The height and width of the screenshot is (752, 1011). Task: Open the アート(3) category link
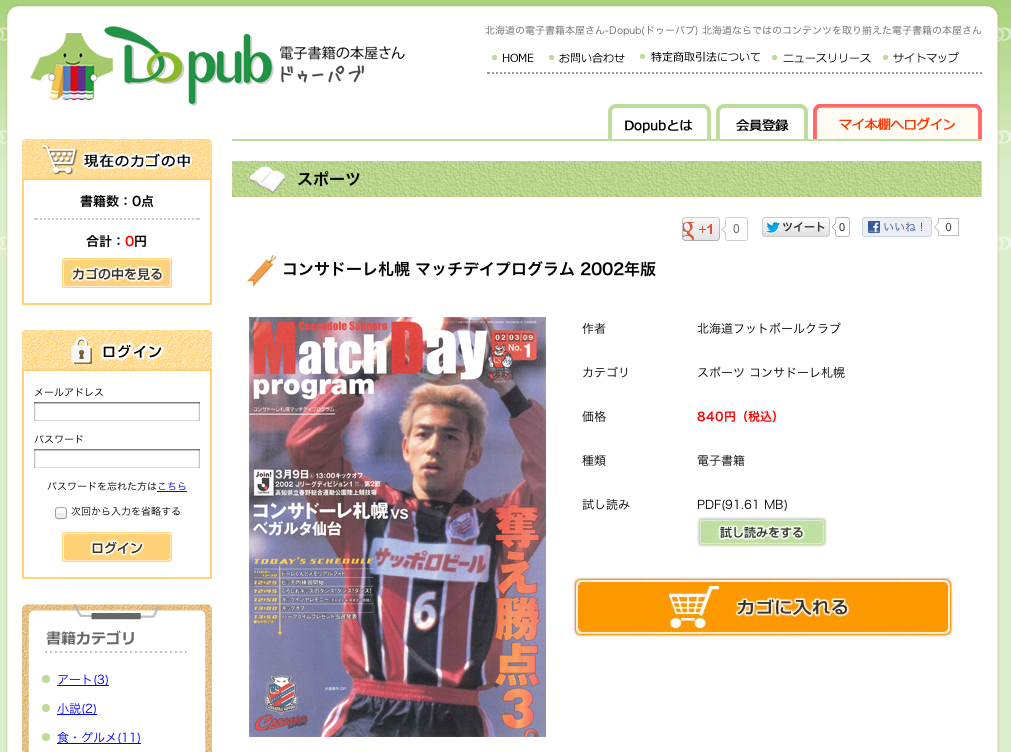pyautogui.click(x=83, y=679)
